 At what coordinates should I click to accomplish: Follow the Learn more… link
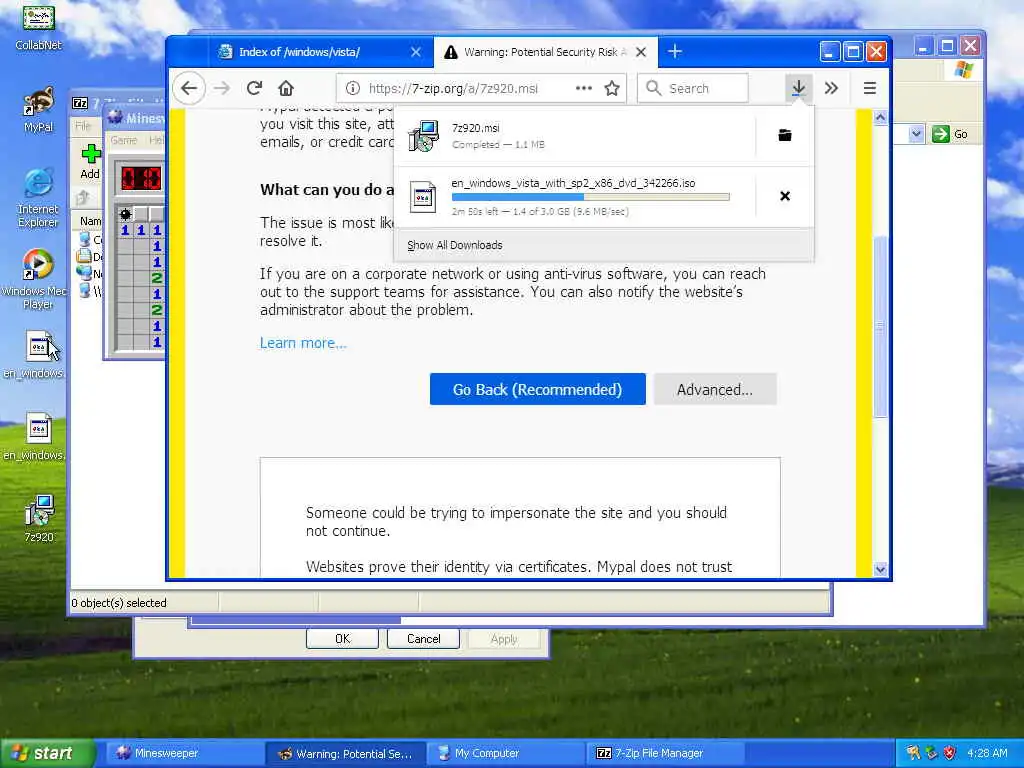click(x=303, y=343)
